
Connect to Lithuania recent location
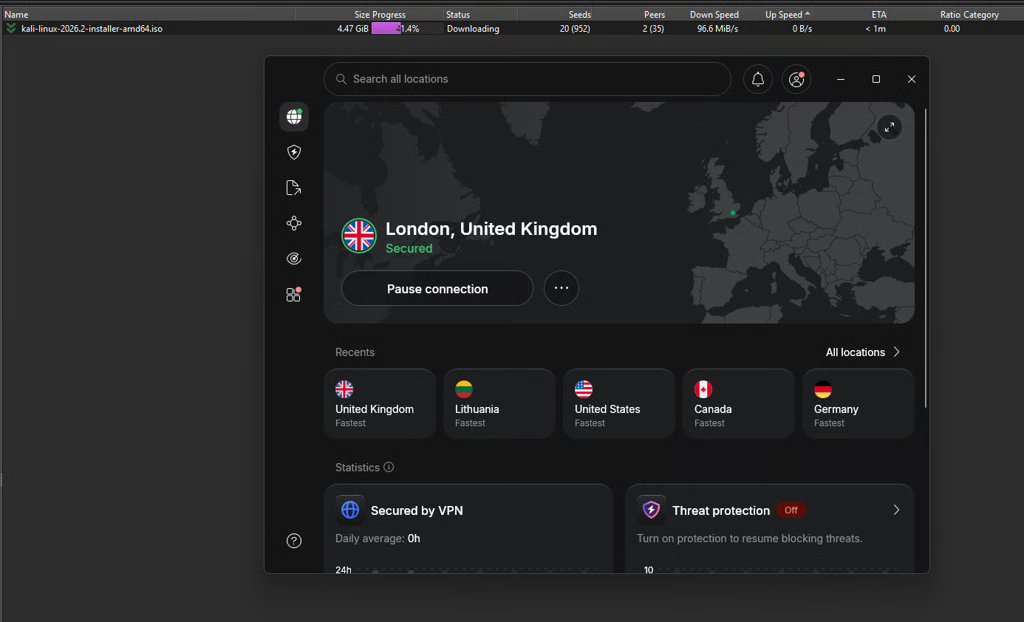pos(499,404)
